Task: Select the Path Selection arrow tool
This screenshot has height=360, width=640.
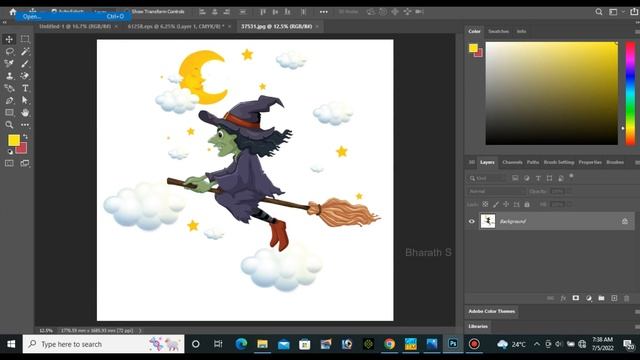Action: click(x=25, y=100)
